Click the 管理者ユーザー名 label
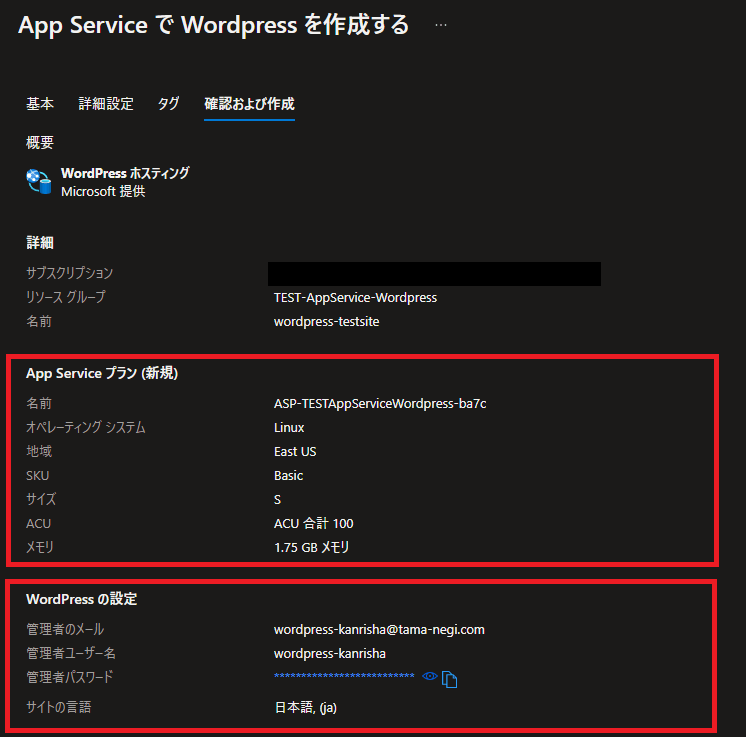746x737 pixels. 71,653
